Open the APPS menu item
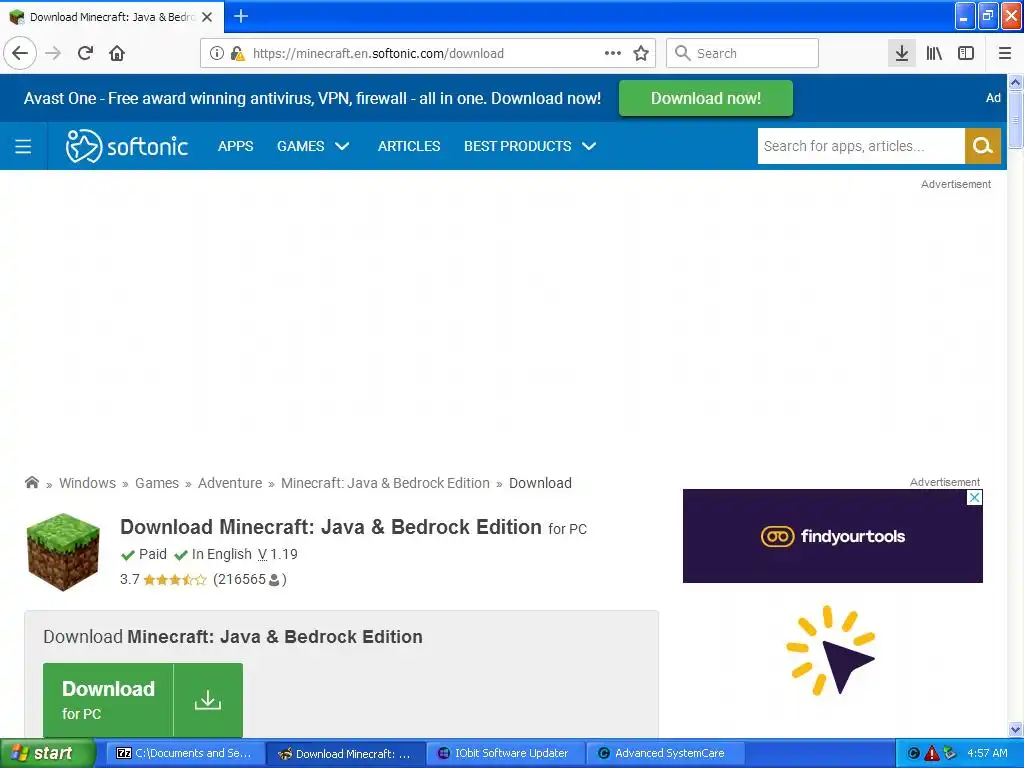This screenshot has width=1024, height=768. click(x=235, y=146)
